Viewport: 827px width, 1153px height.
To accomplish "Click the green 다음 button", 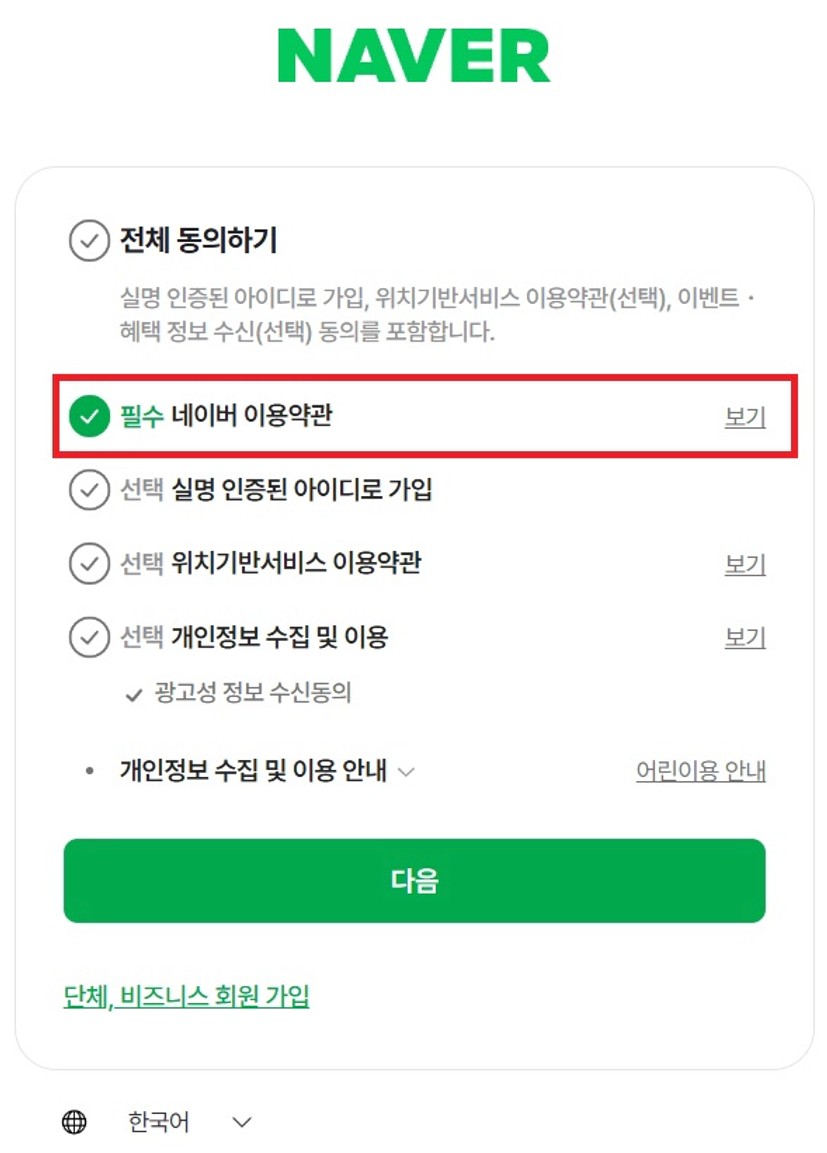I will 414,880.
